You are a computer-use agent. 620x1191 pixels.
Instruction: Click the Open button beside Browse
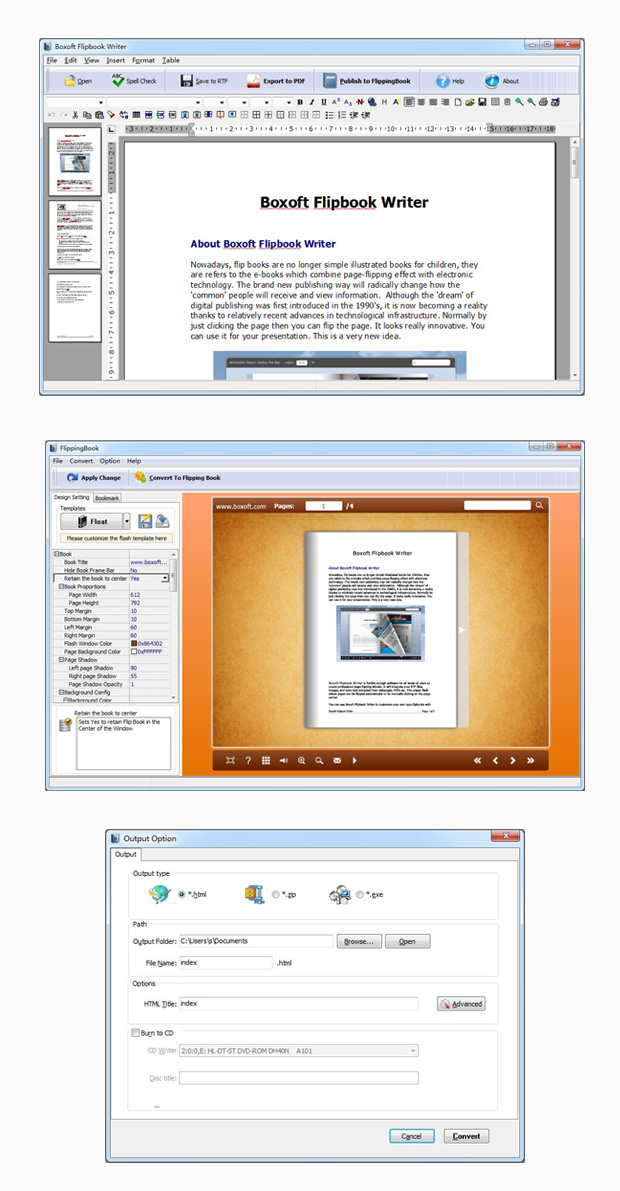click(407, 942)
